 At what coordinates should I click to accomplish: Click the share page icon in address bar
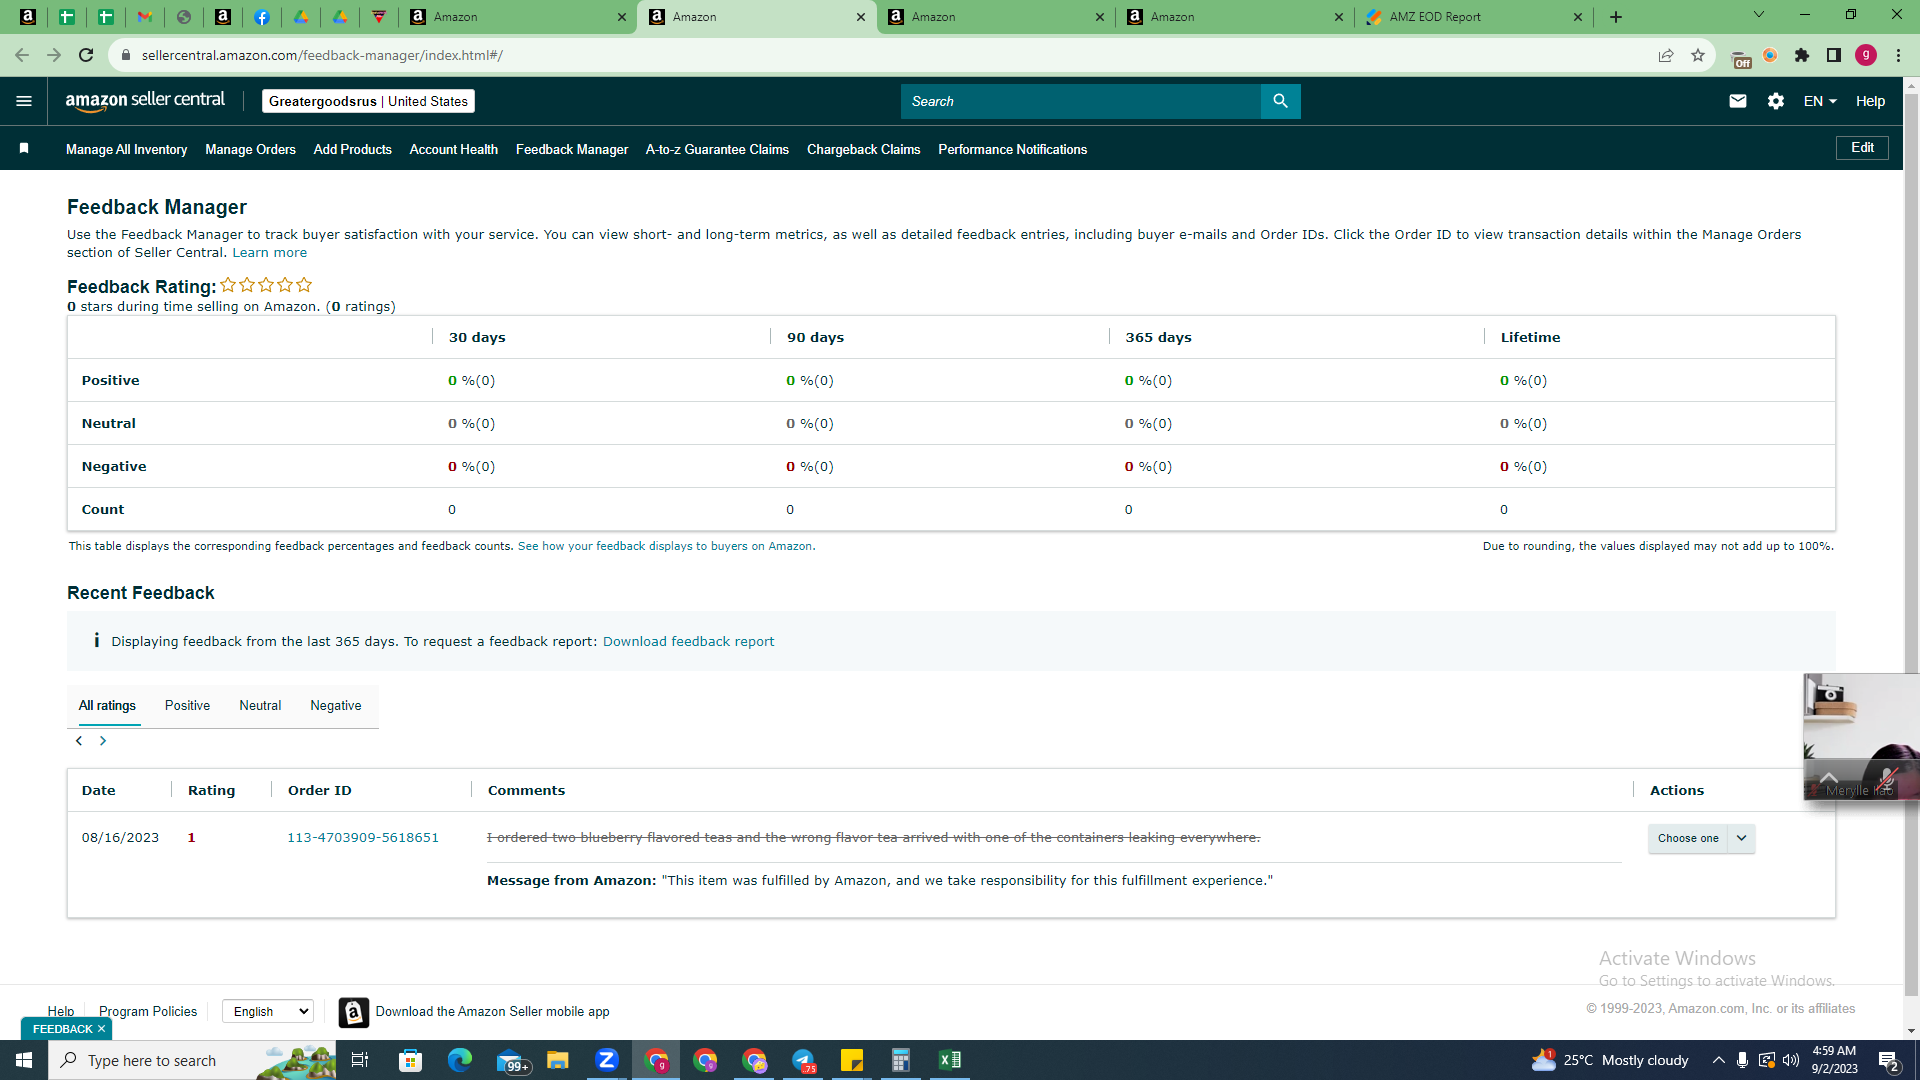click(1666, 55)
